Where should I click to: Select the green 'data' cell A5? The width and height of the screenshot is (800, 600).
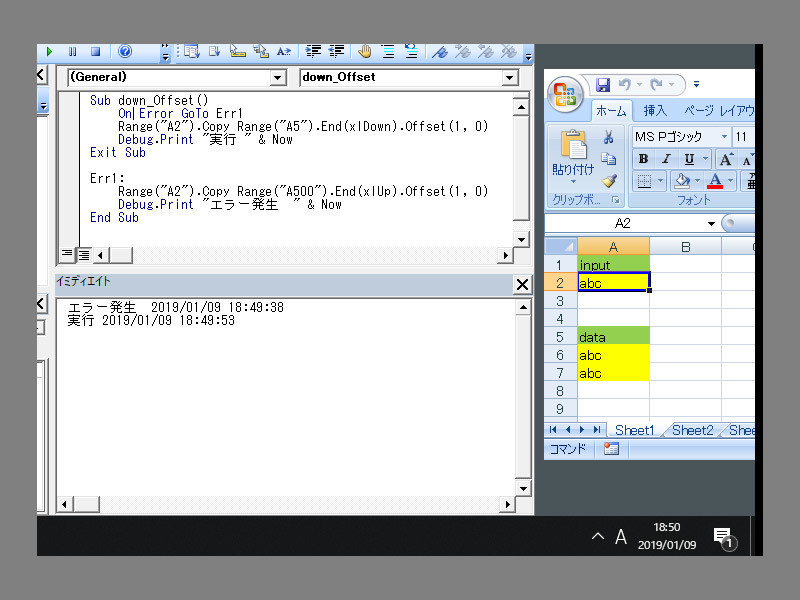pyautogui.click(x=613, y=337)
